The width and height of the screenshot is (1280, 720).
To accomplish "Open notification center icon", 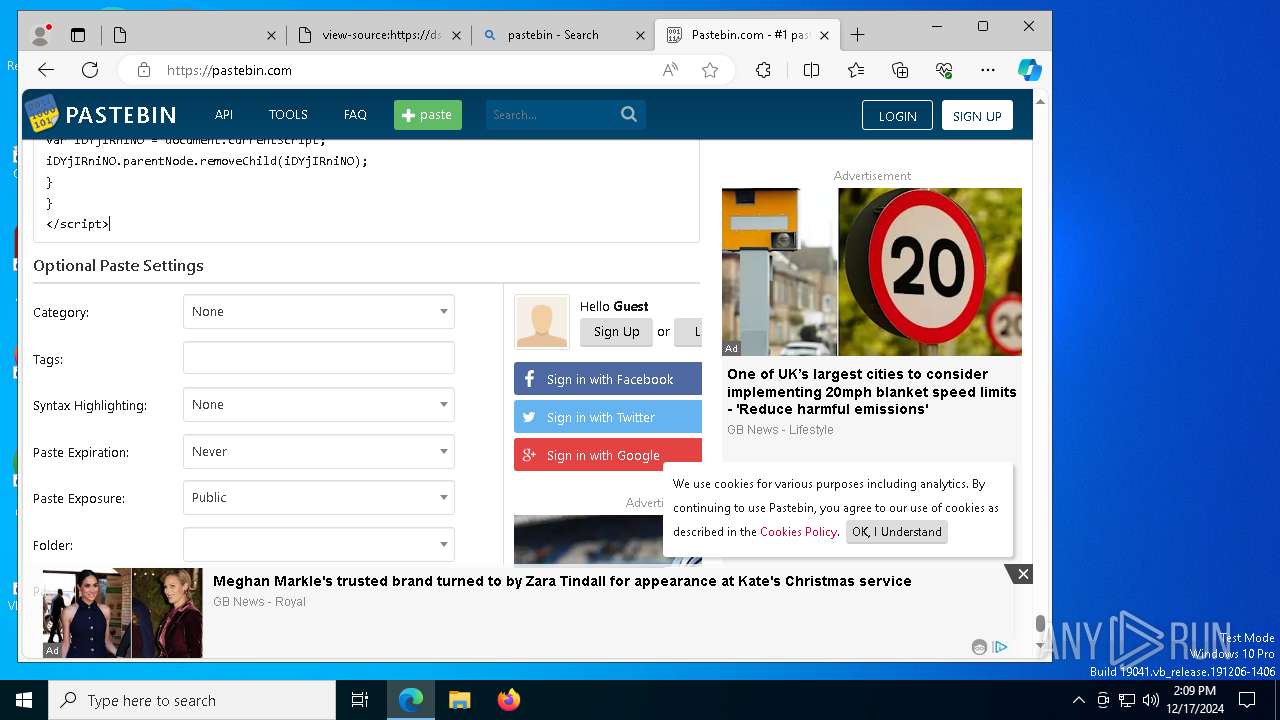I will (x=1247, y=700).
